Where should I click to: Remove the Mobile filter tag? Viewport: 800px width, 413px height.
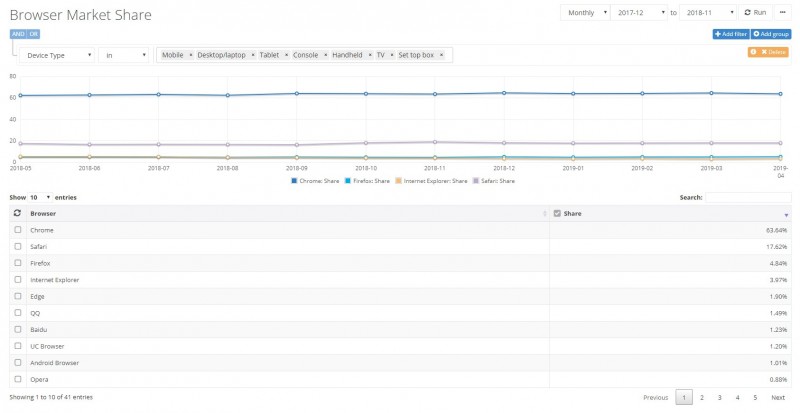pos(191,55)
